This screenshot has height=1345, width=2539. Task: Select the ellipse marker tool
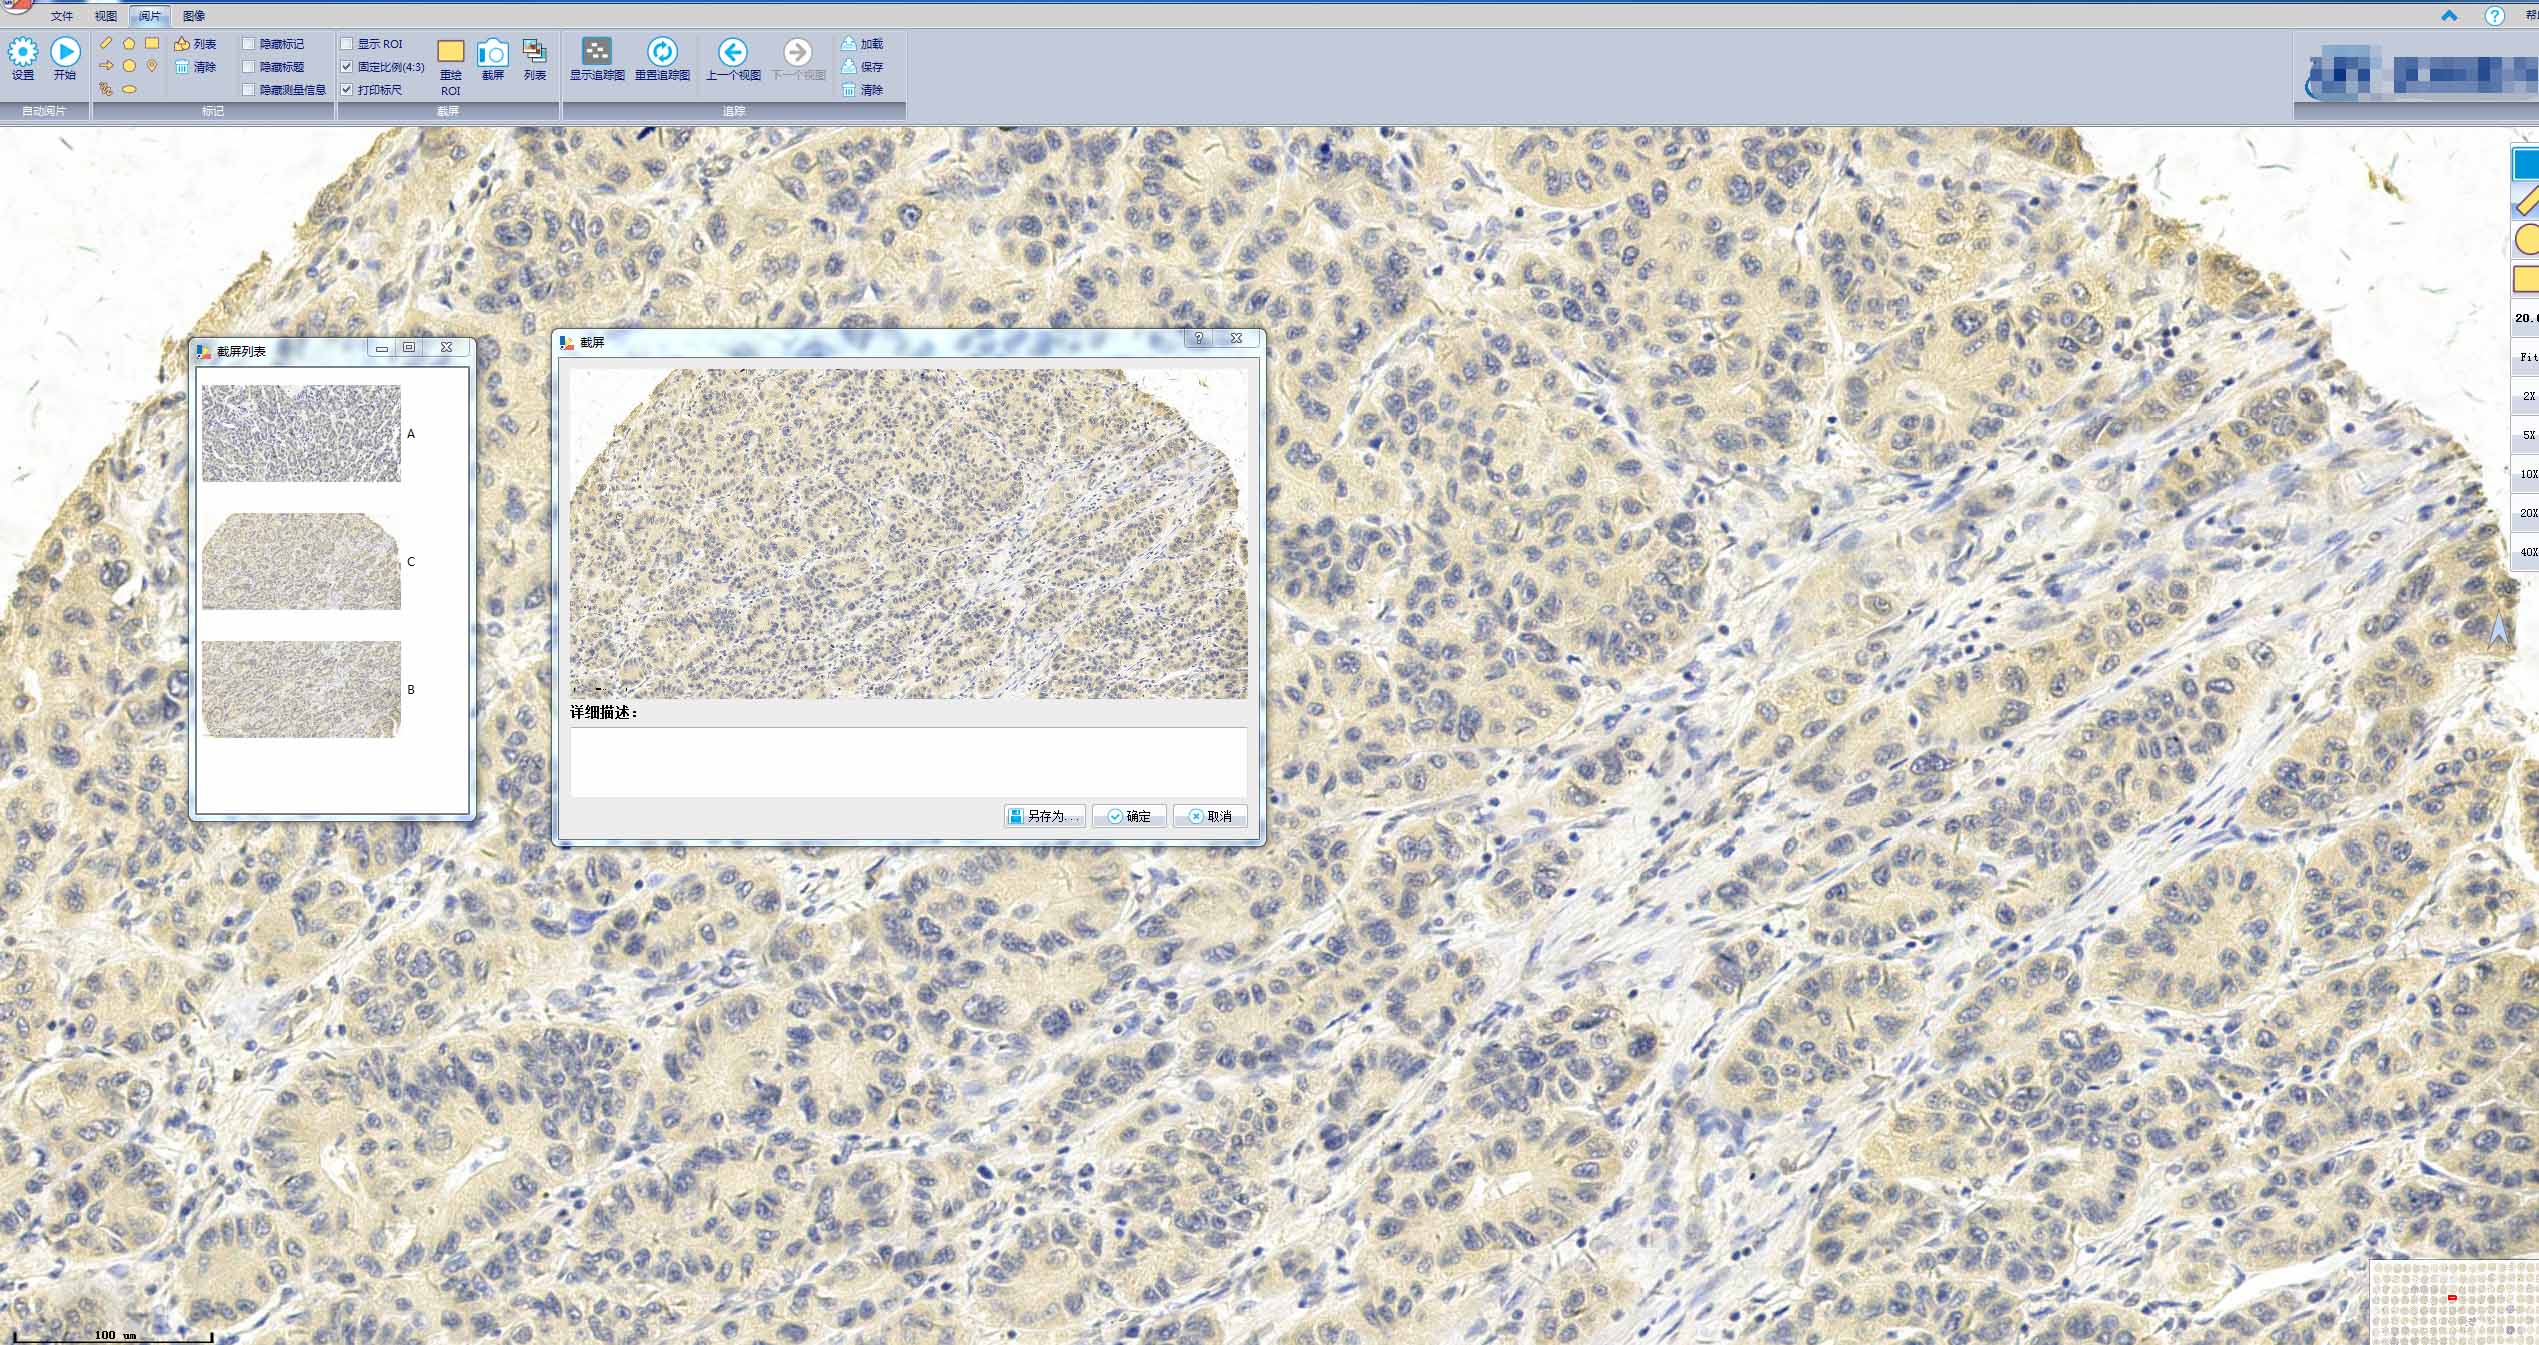tap(129, 89)
